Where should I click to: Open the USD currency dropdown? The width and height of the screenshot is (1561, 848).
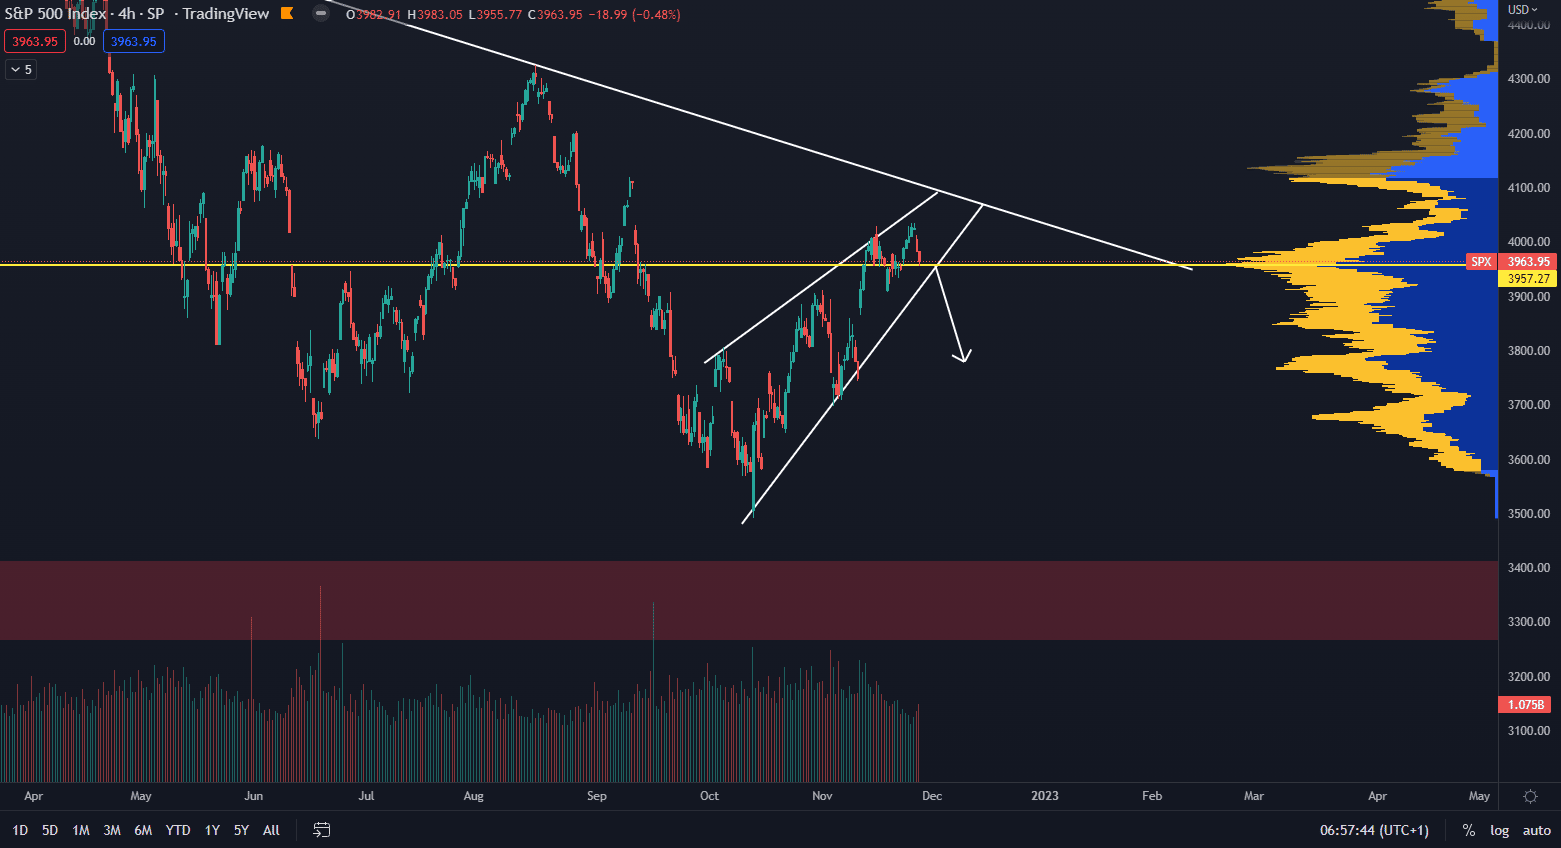tap(1523, 10)
